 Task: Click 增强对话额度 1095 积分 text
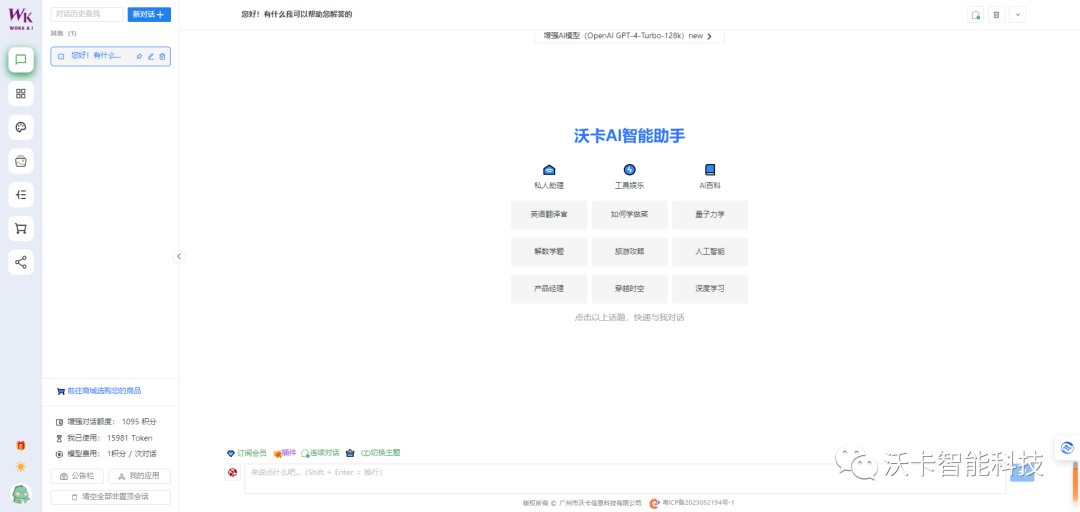107,421
